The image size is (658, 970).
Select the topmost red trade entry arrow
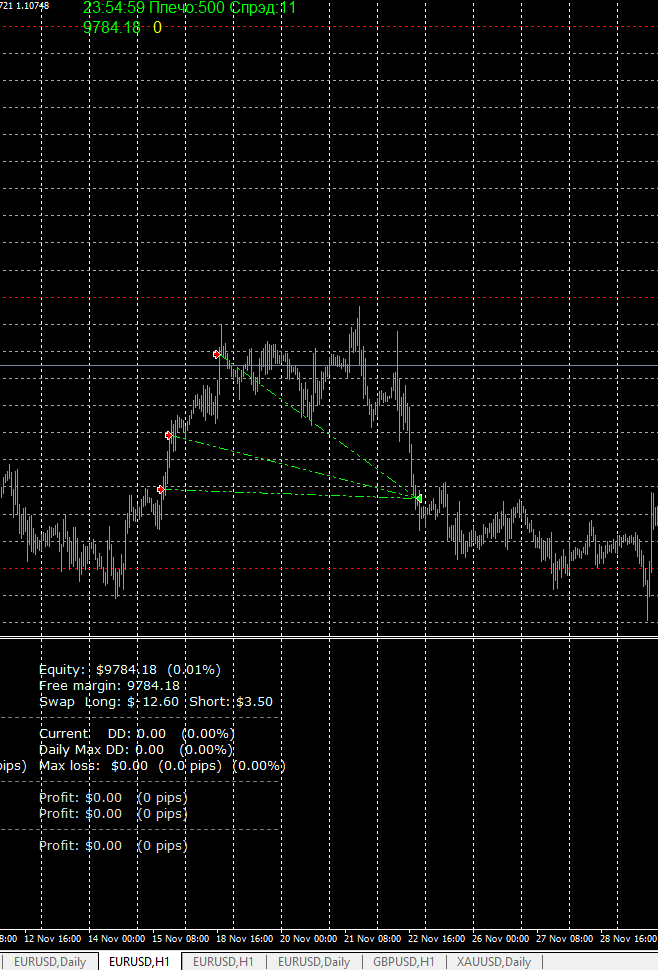pos(216,354)
